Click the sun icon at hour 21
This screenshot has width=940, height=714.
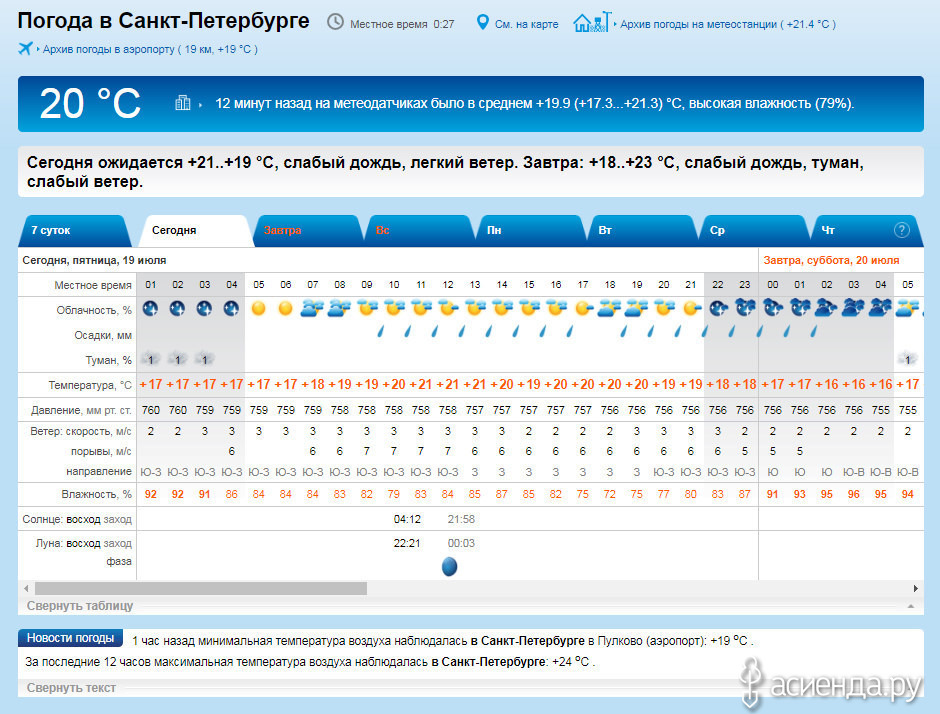tap(692, 308)
